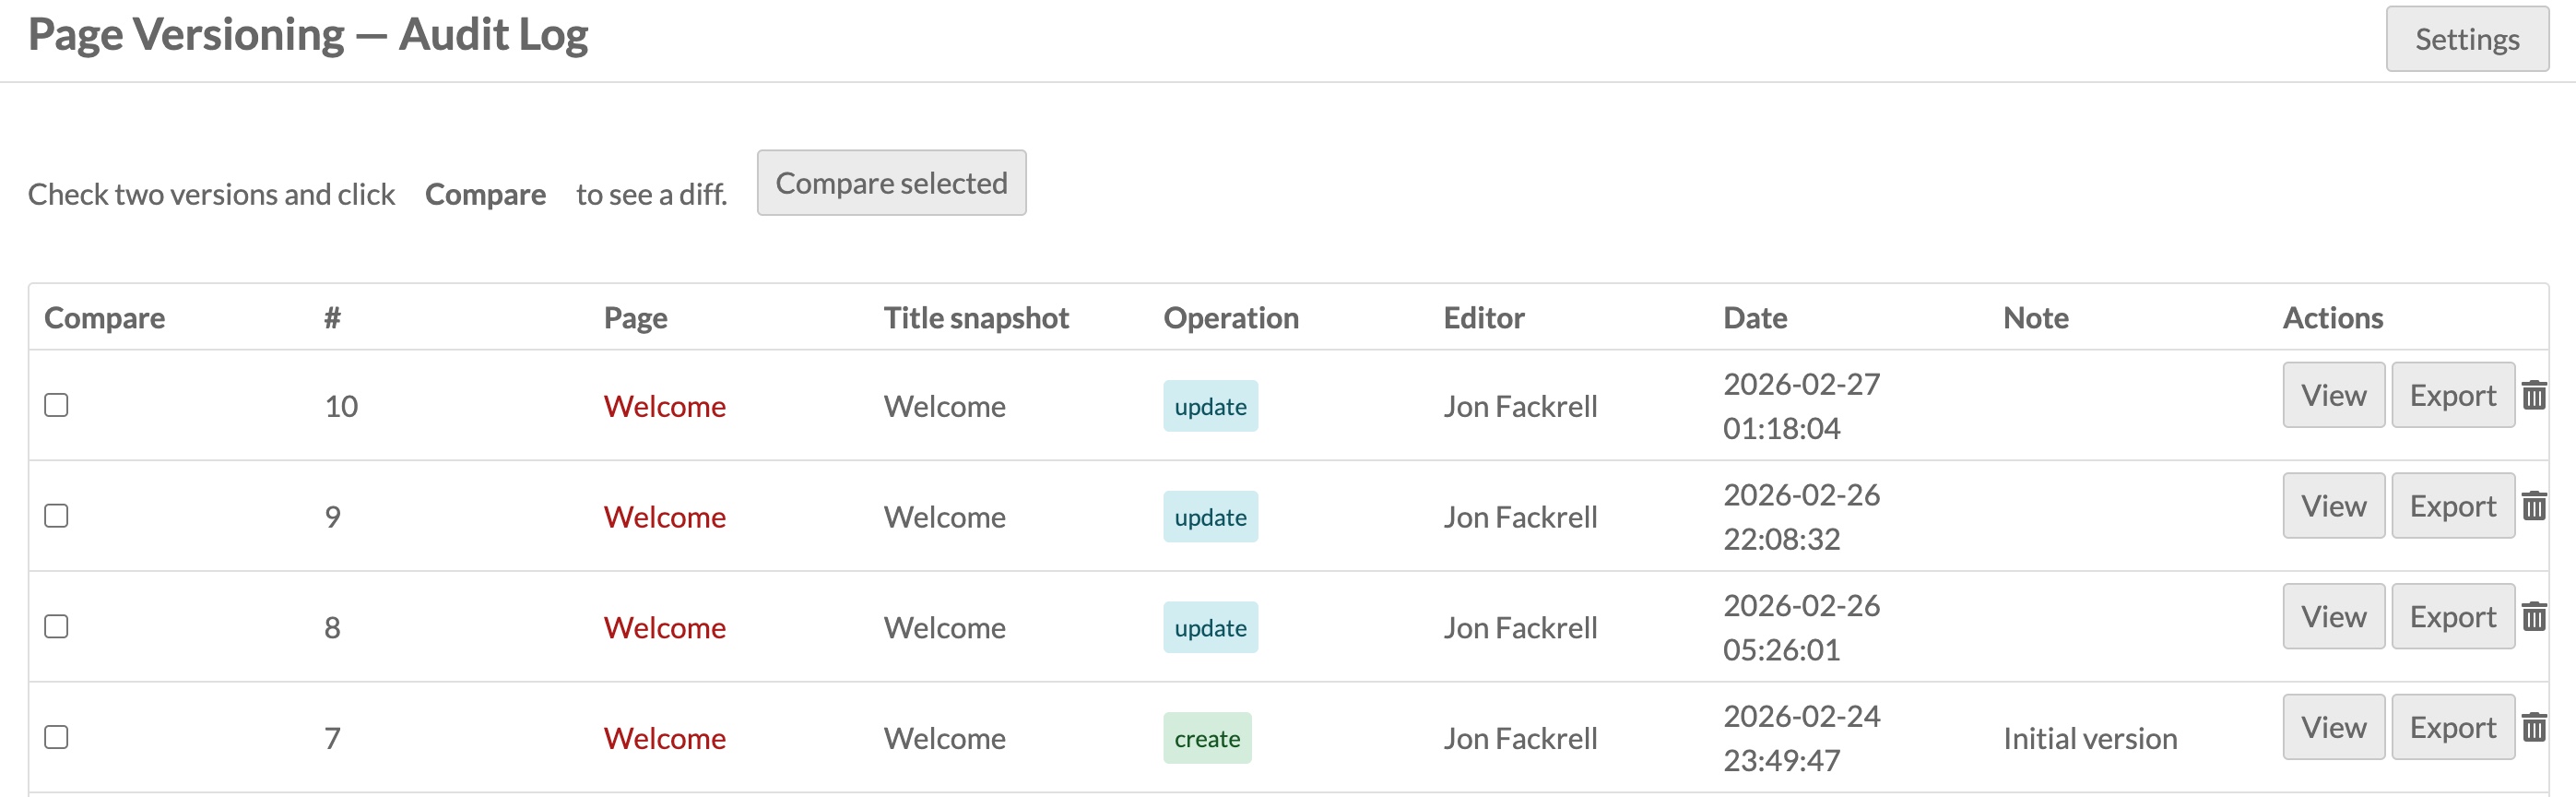View version 9 snapshot

coord(2333,506)
